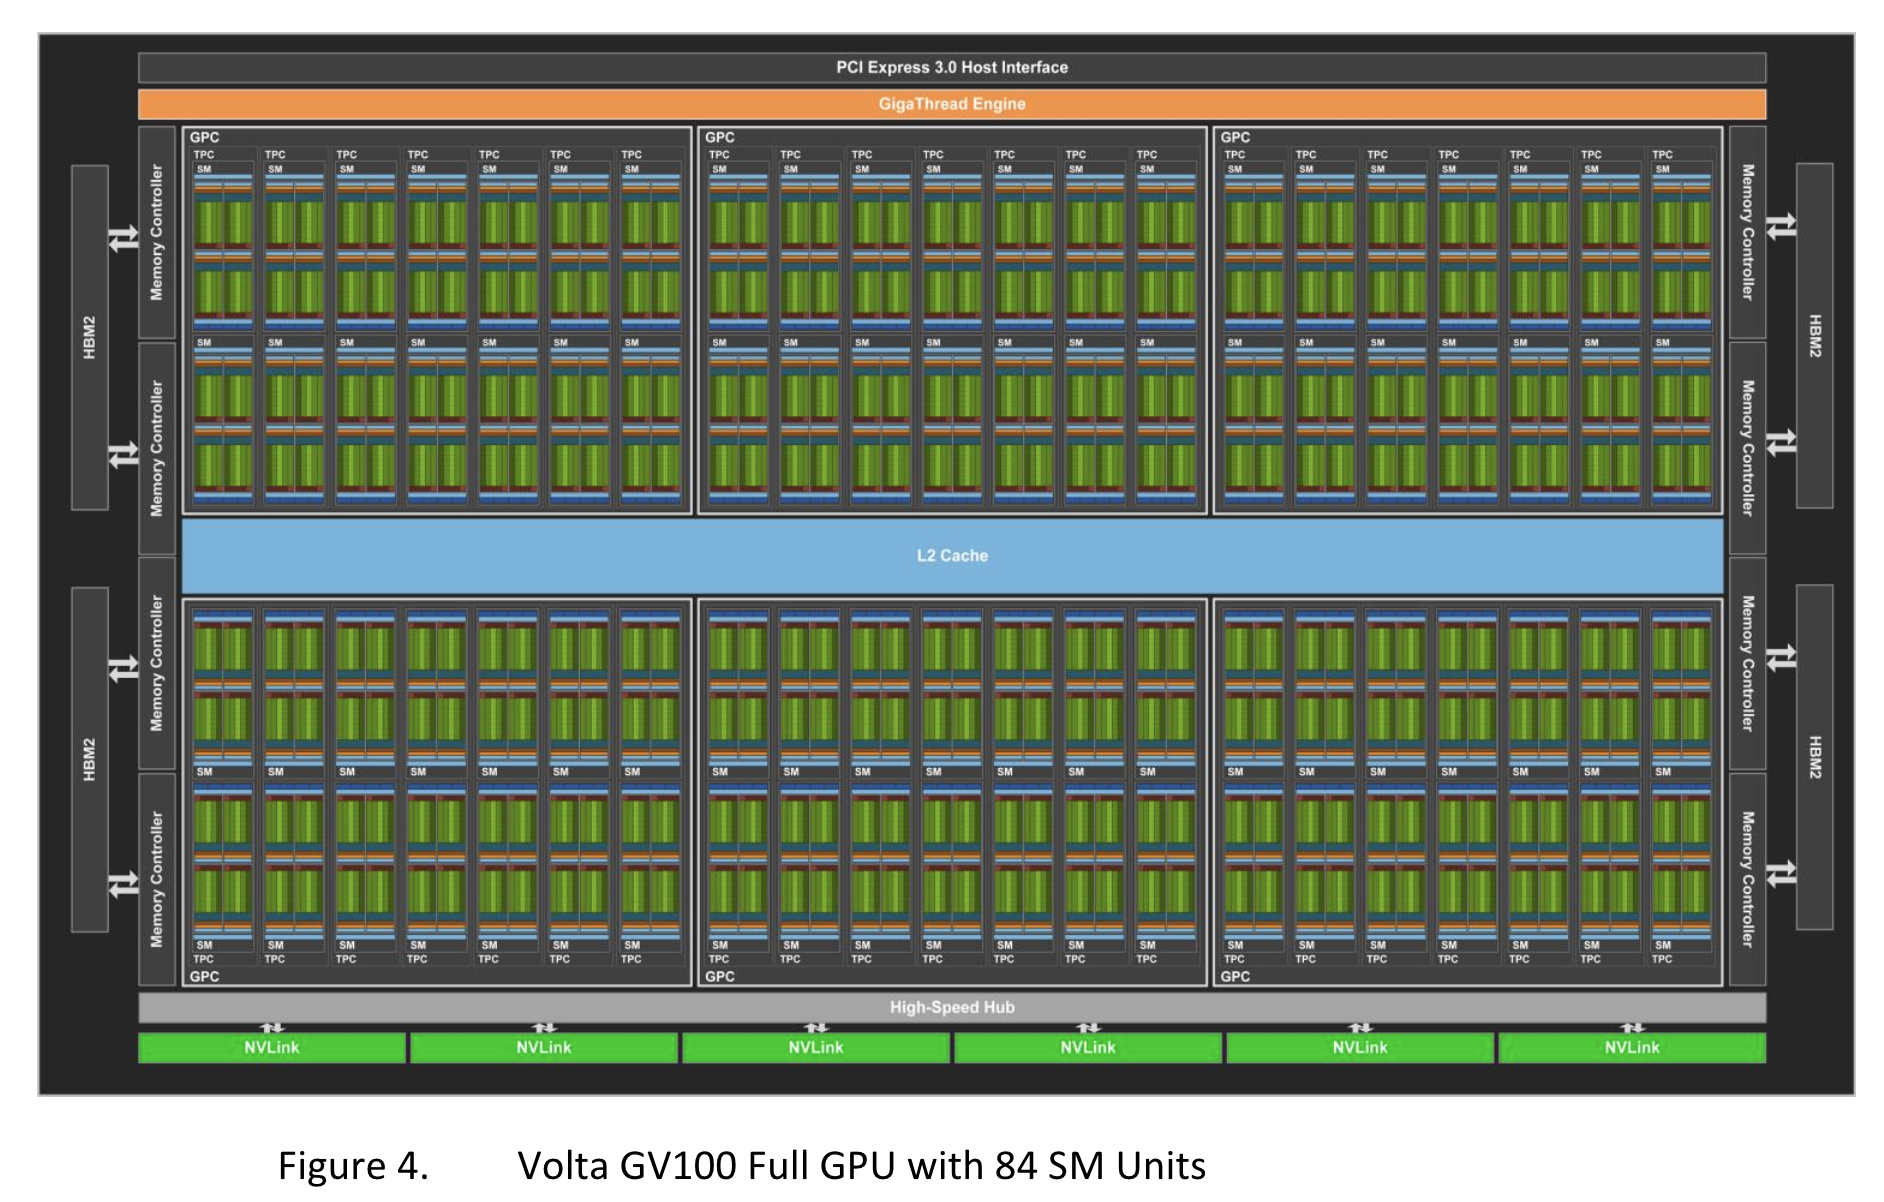Click the arrows above the third NVLink
The width and height of the screenshot is (1884, 1202).
pos(816,1028)
